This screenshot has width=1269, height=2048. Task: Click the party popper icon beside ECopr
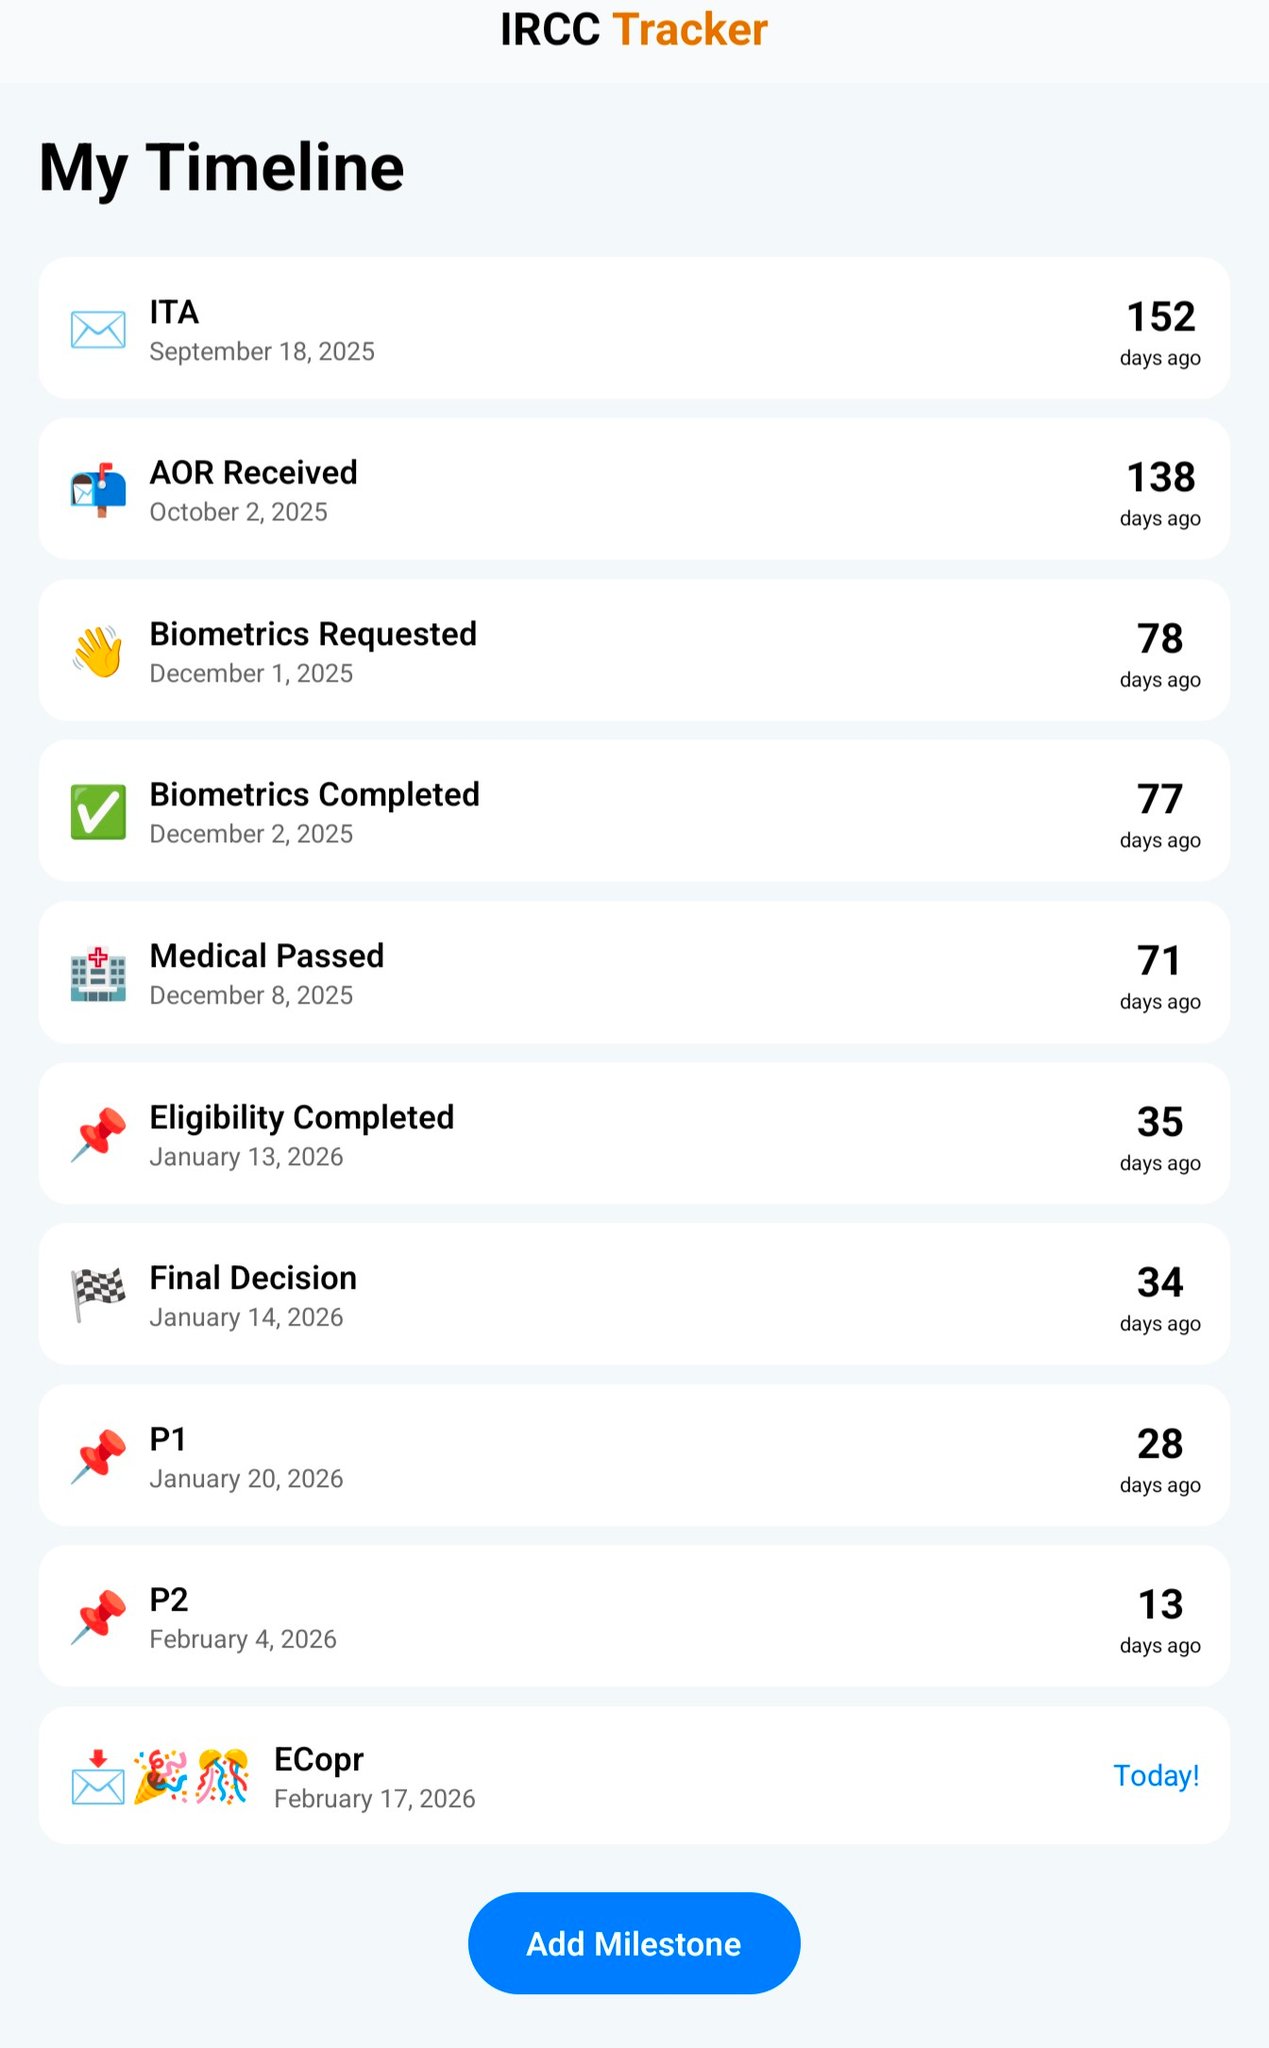[x=161, y=1777]
